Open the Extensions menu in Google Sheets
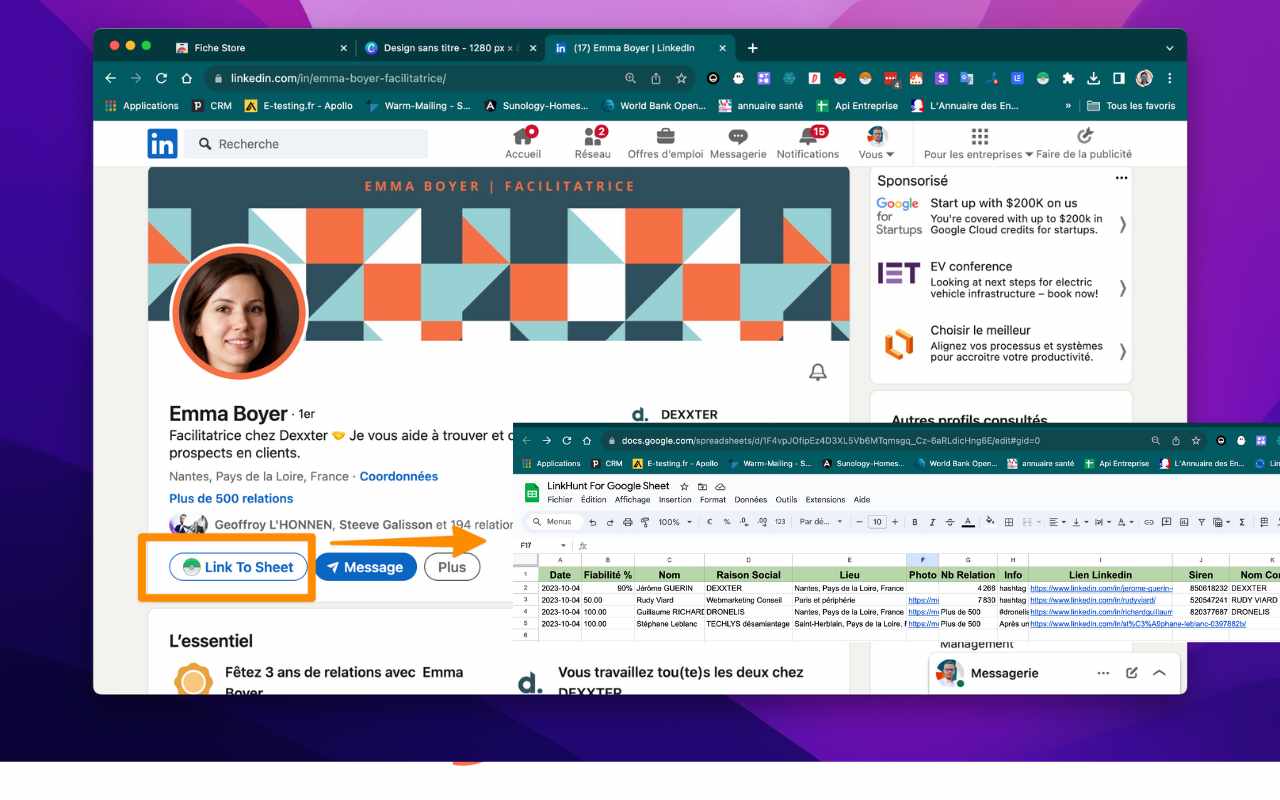The width and height of the screenshot is (1280, 800). click(x=825, y=499)
